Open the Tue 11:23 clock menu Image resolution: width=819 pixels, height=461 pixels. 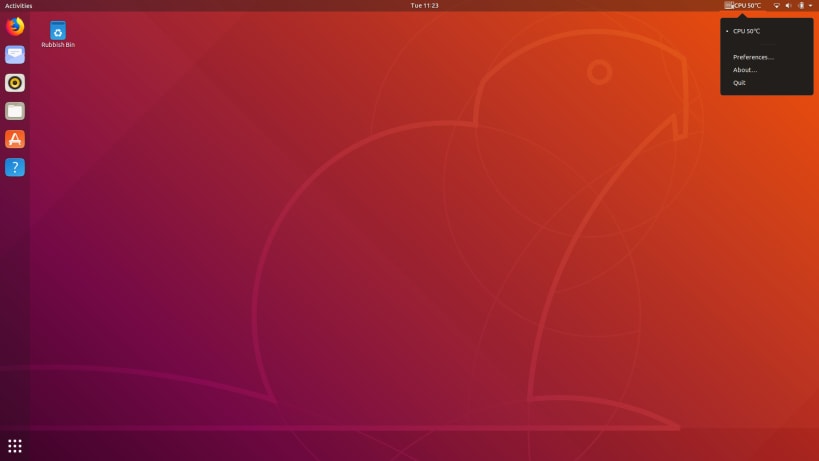pyautogui.click(x=424, y=6)
